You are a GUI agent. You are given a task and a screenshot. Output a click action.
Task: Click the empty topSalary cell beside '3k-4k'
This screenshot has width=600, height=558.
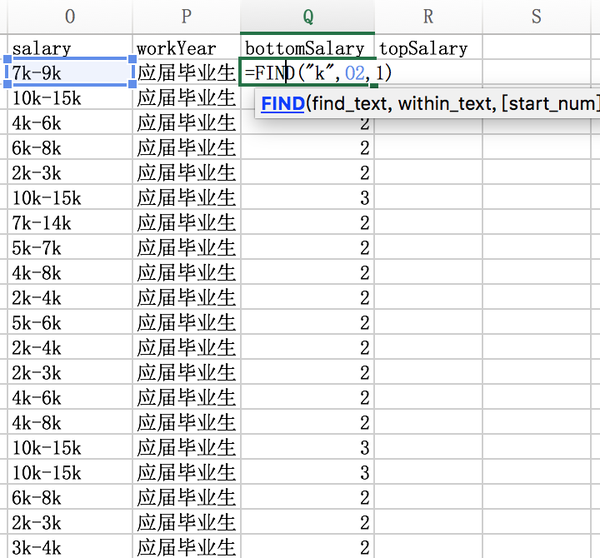tap(428, 547)
